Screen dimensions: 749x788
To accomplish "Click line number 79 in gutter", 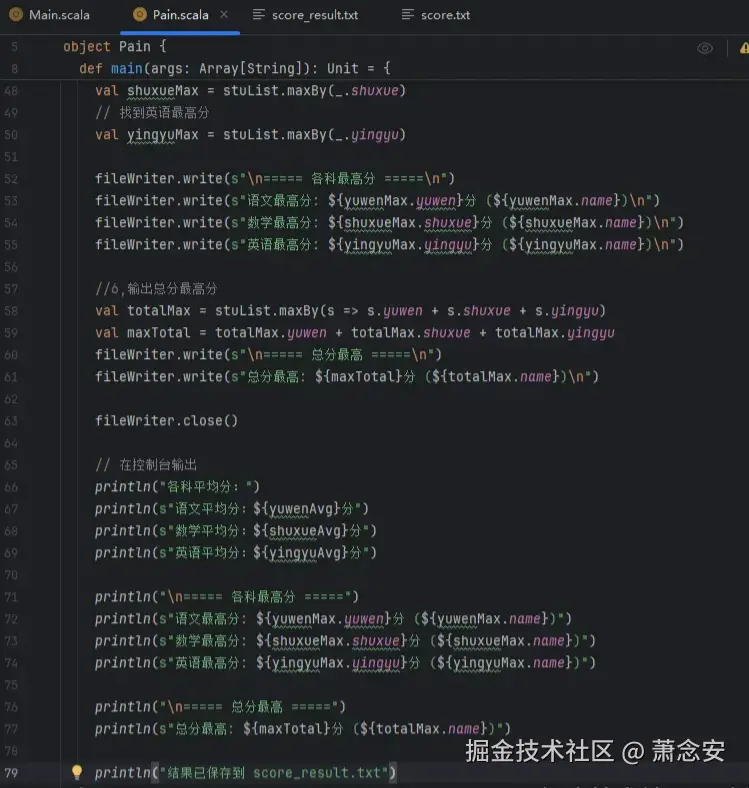I will [11, 772].
